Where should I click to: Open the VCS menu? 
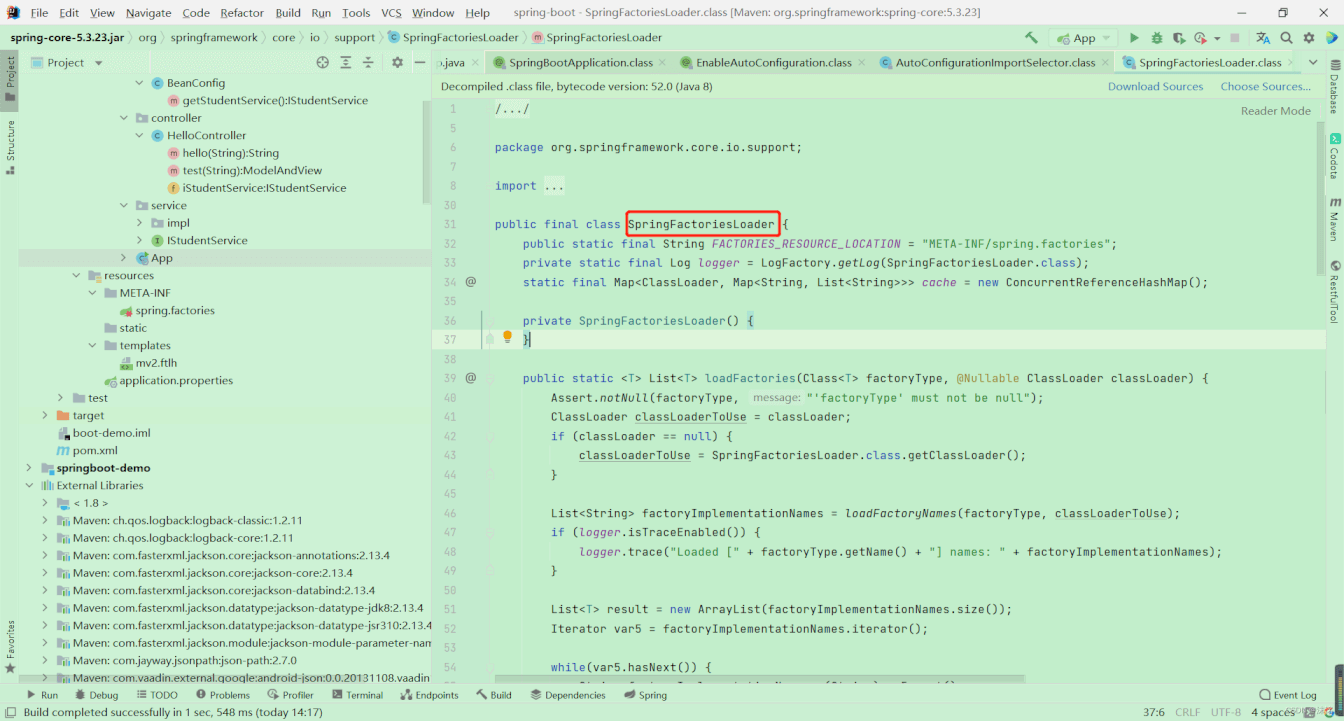pyautogui.click(x=391, y=13)
